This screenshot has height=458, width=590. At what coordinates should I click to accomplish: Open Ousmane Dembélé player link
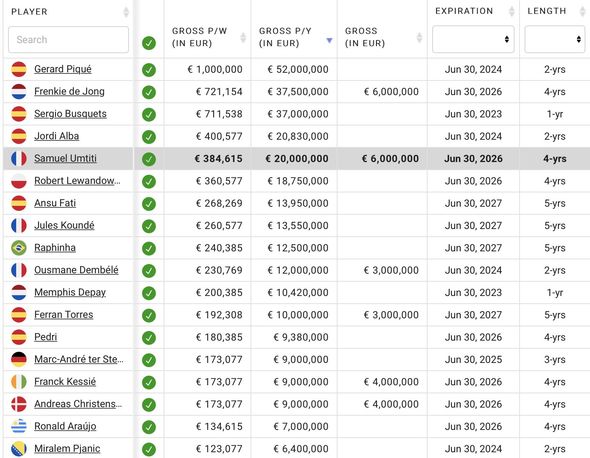point(76,270)
